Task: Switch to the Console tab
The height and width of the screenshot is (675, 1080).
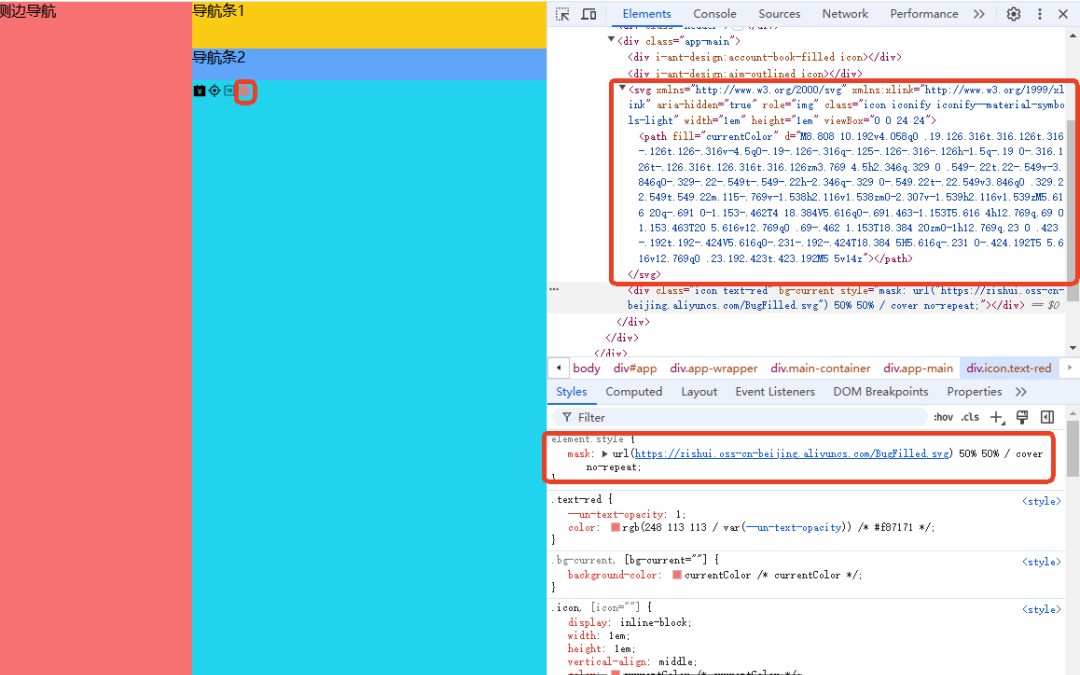Action: 715,14
